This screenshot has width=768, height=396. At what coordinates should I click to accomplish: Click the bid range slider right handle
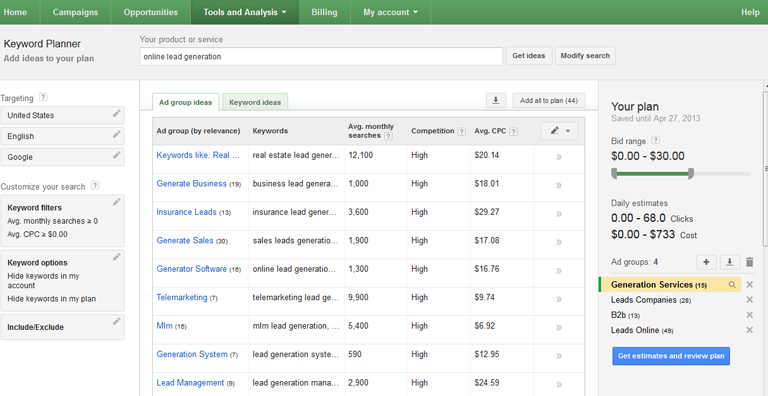691,173
